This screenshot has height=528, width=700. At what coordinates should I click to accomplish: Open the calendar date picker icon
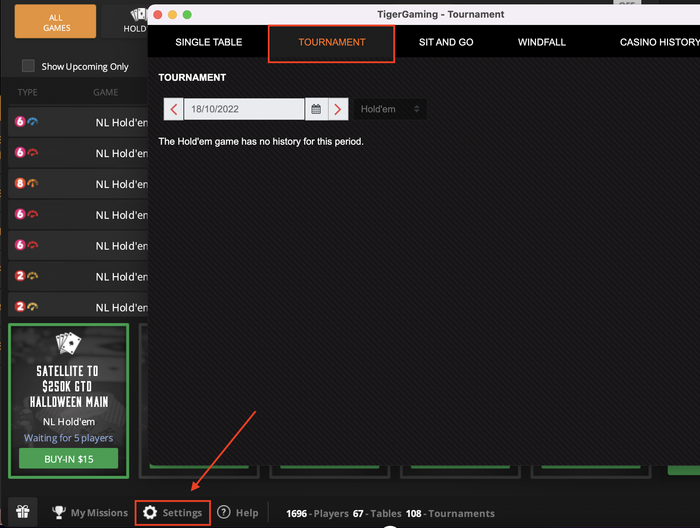coord(316,109)
